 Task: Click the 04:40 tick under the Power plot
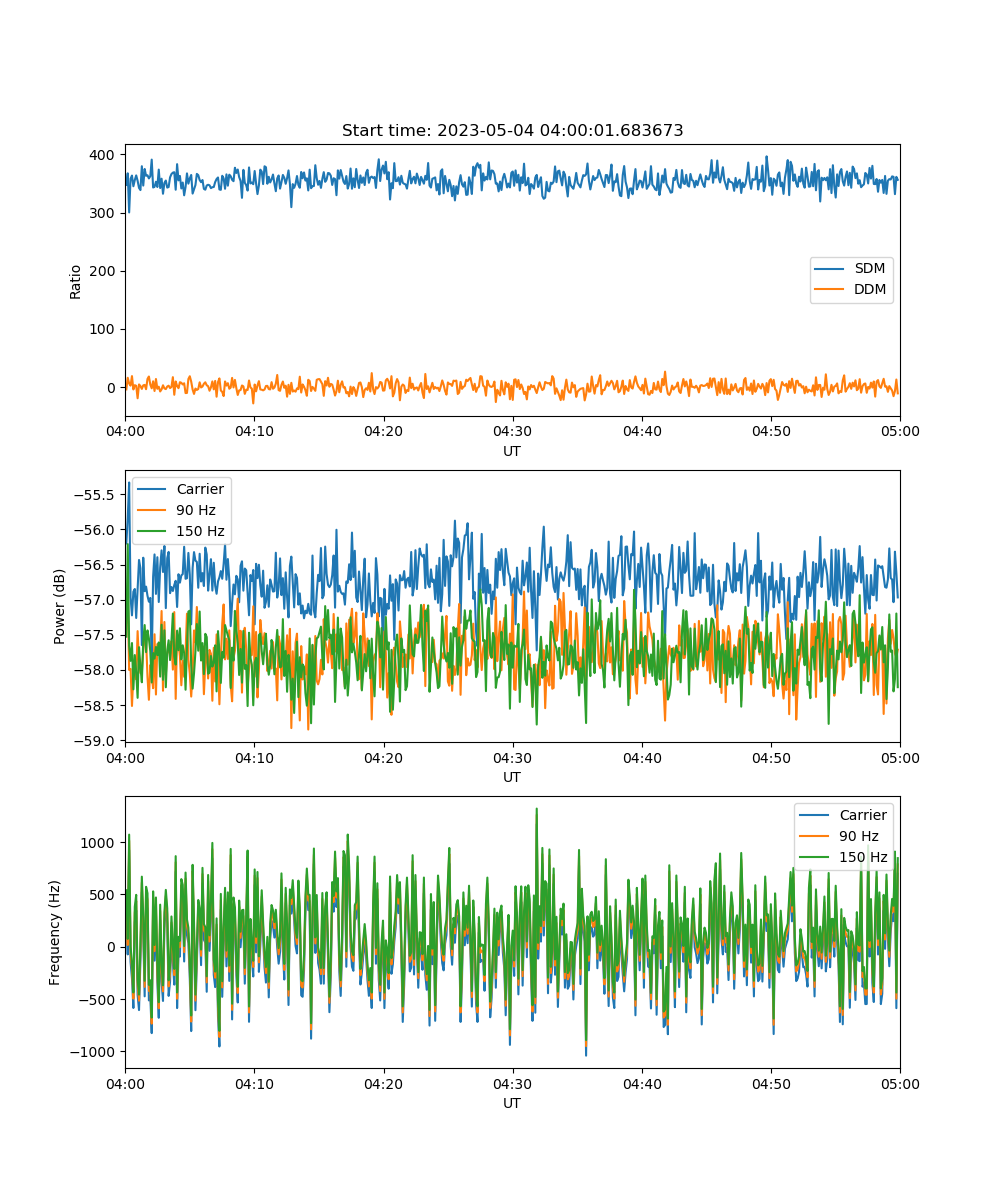pyautogui.click(x=641, y=757)
